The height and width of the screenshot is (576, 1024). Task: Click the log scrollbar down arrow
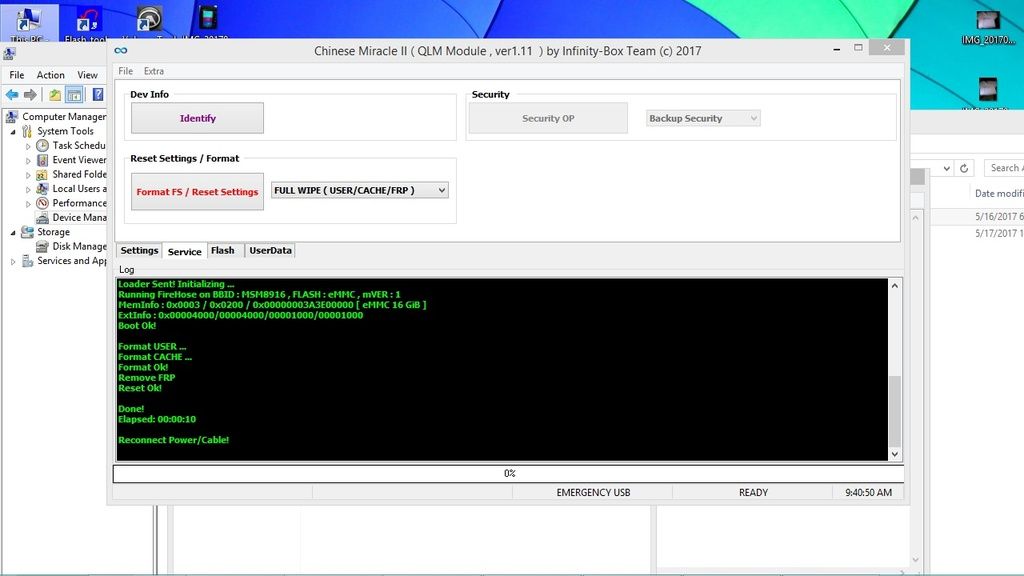pos(895,455)
